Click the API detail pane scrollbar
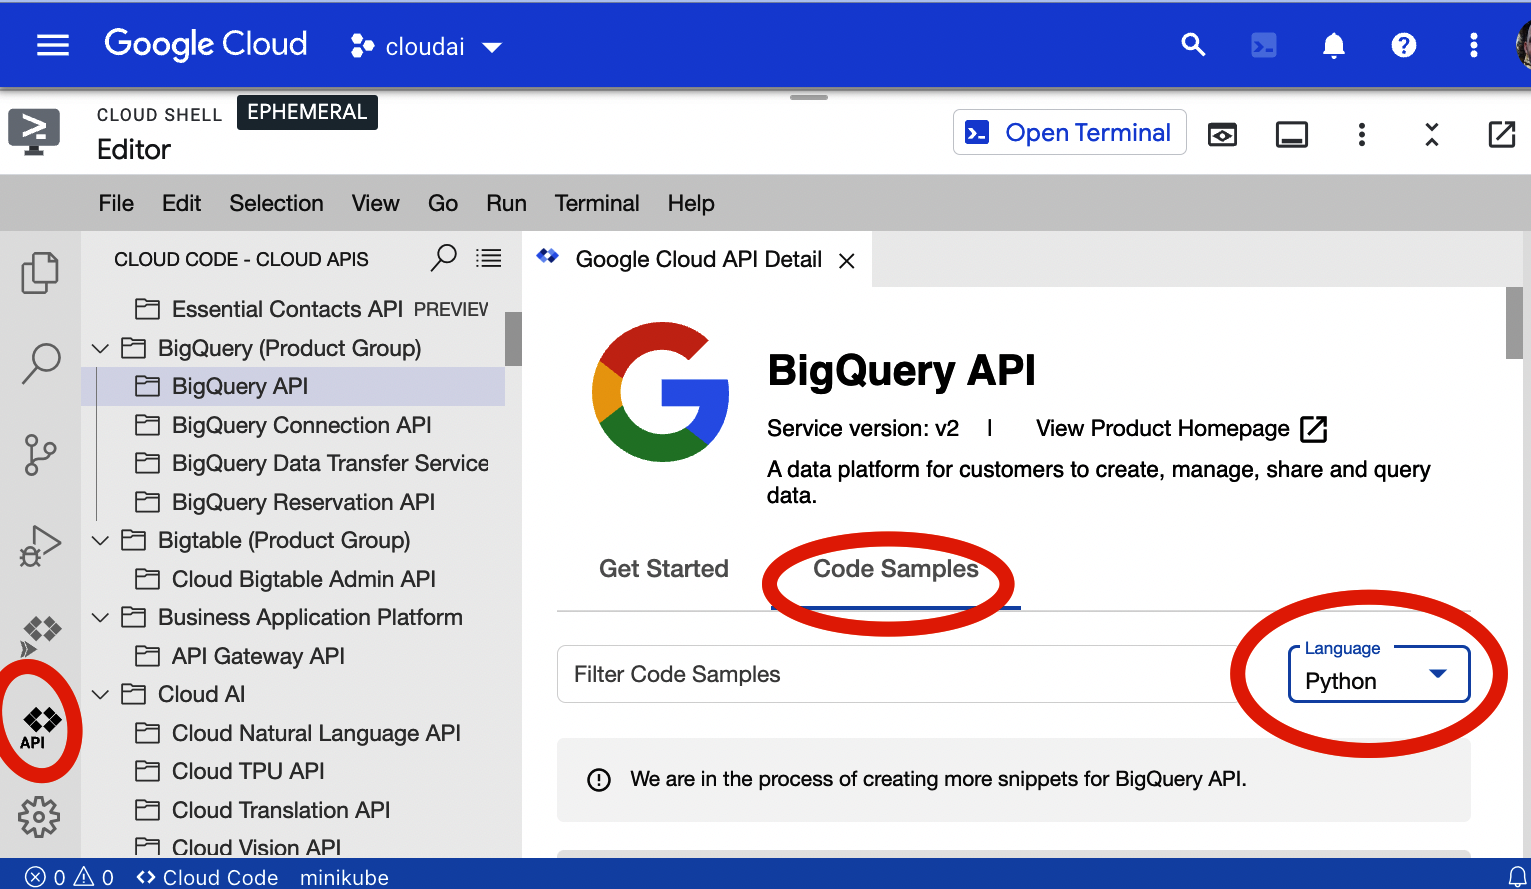This screenshot has width=1531, height=889. (x=1514, y=323)
